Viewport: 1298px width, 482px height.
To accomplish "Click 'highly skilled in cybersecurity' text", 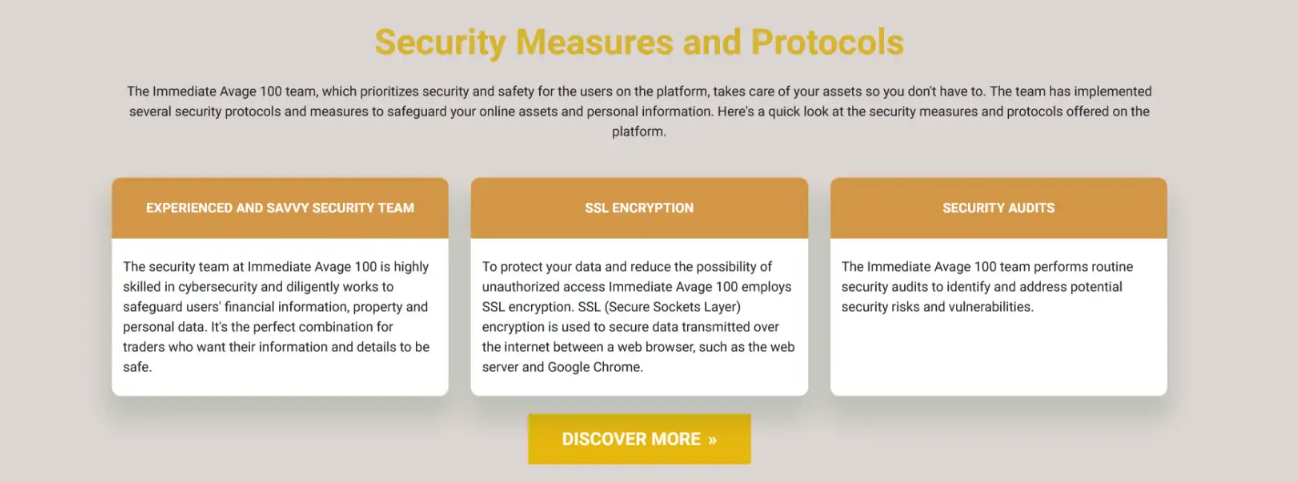I will coord(275,277).
